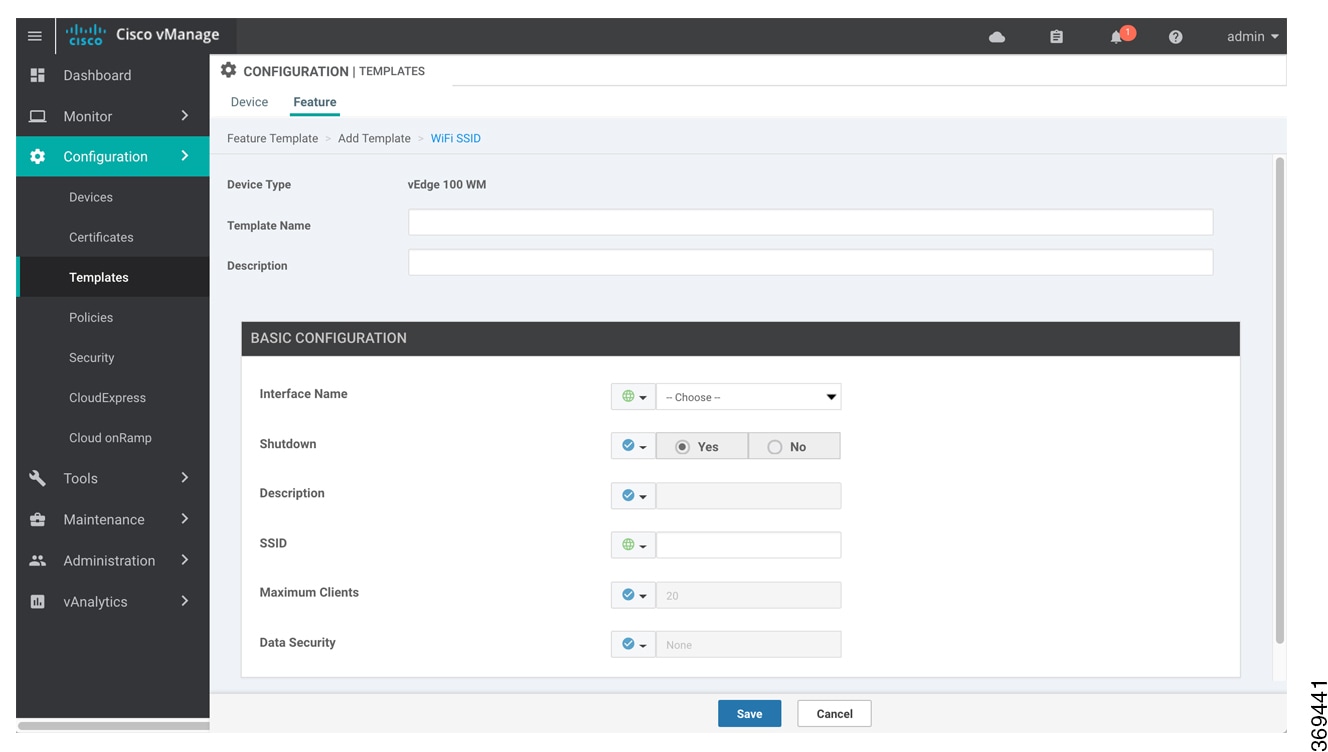Screen dimensions: 1328x752
Task: Select No for Shutdown
Action: click(794, 446)
